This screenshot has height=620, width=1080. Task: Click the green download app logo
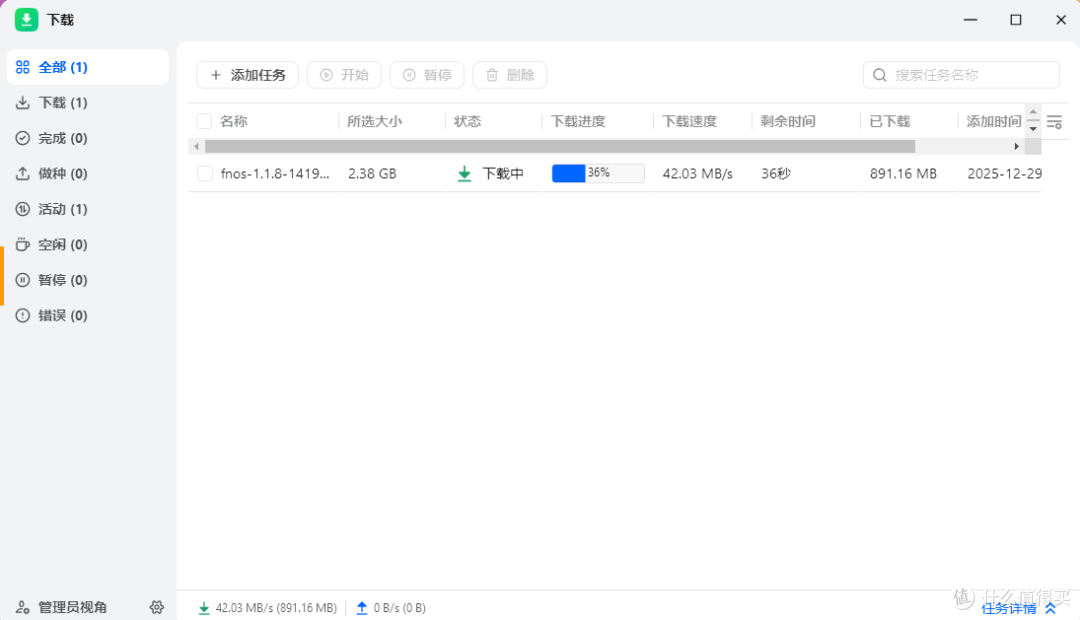(x=26, y=19)
